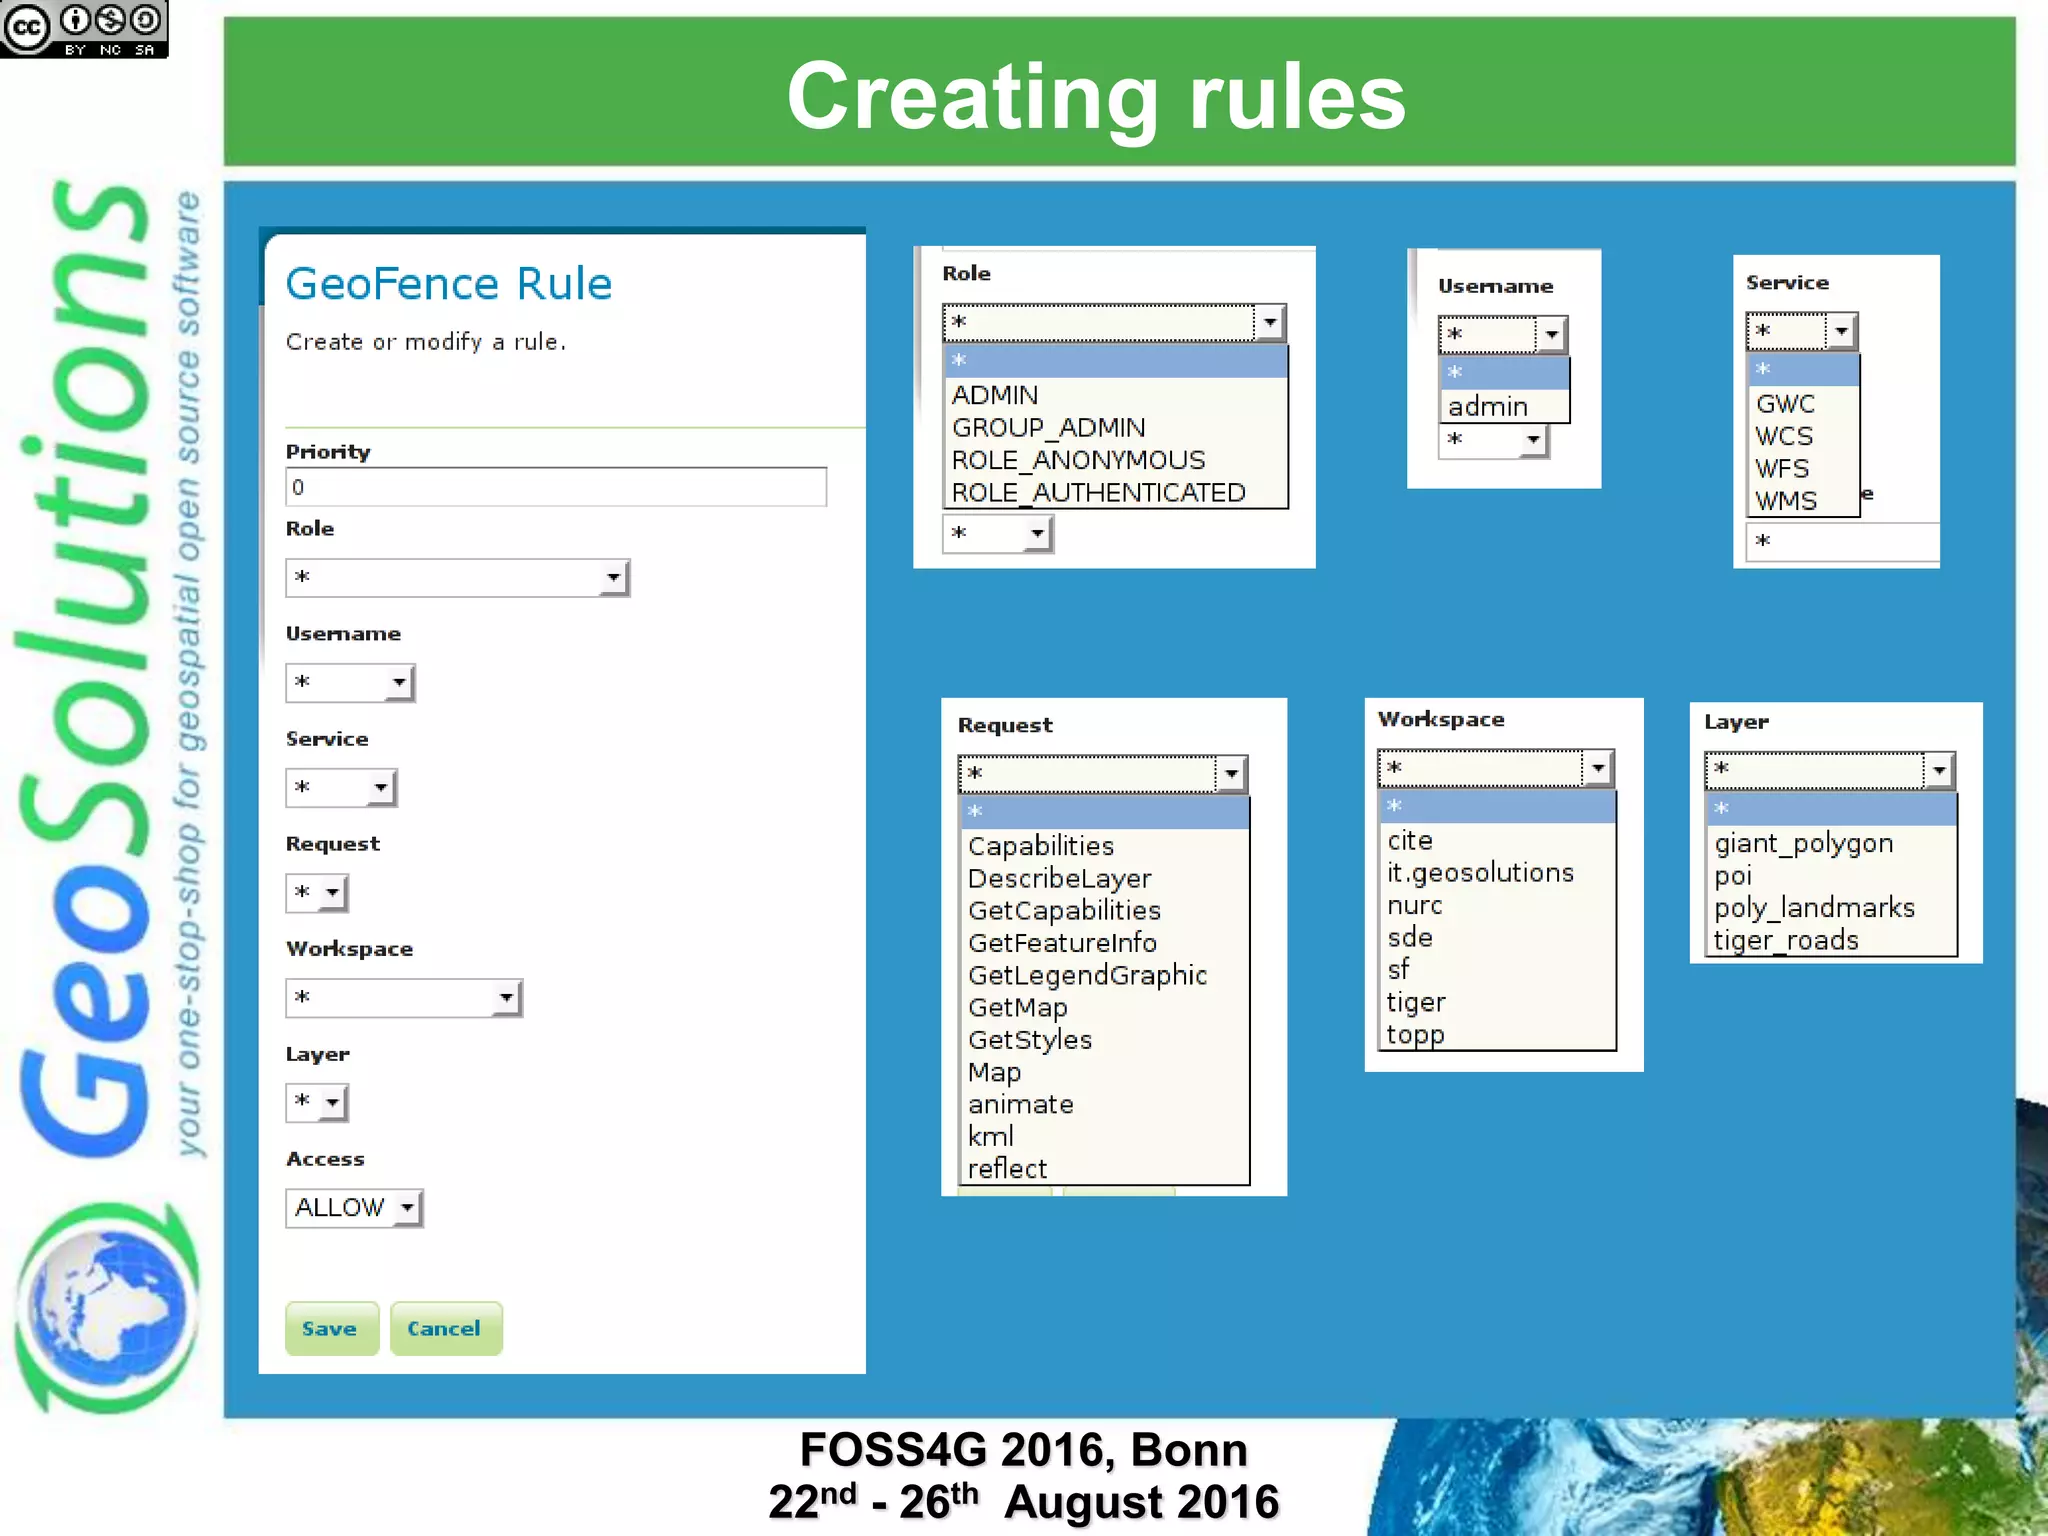
Task: Select it.geosolutions in the Workspace list
Action: click(x=1497, y=872)
